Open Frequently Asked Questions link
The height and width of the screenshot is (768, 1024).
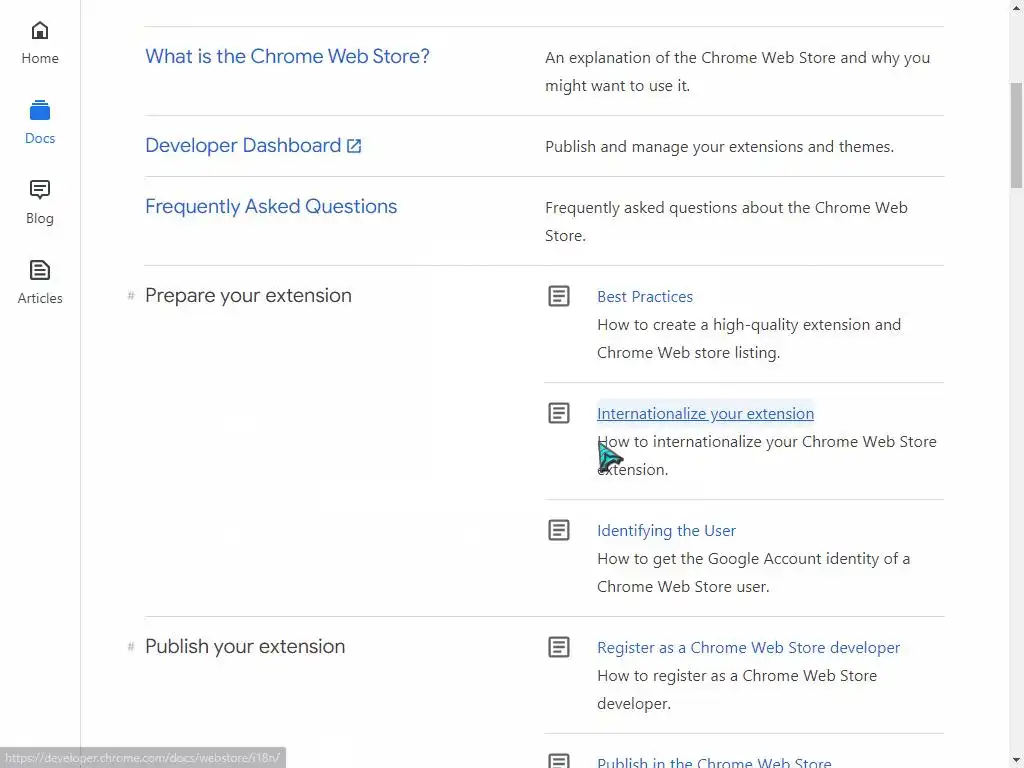coord(271,207)
